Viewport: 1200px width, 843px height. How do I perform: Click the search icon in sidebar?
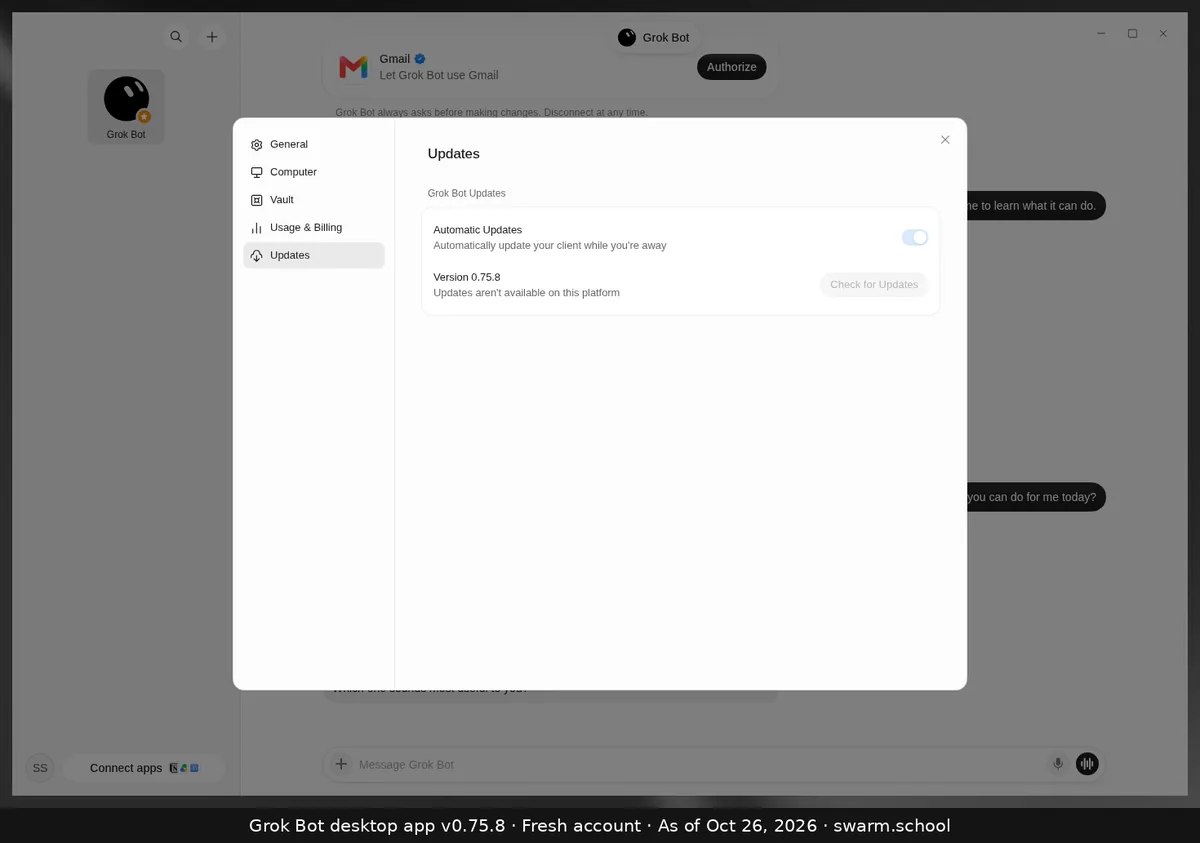point(176,37)
